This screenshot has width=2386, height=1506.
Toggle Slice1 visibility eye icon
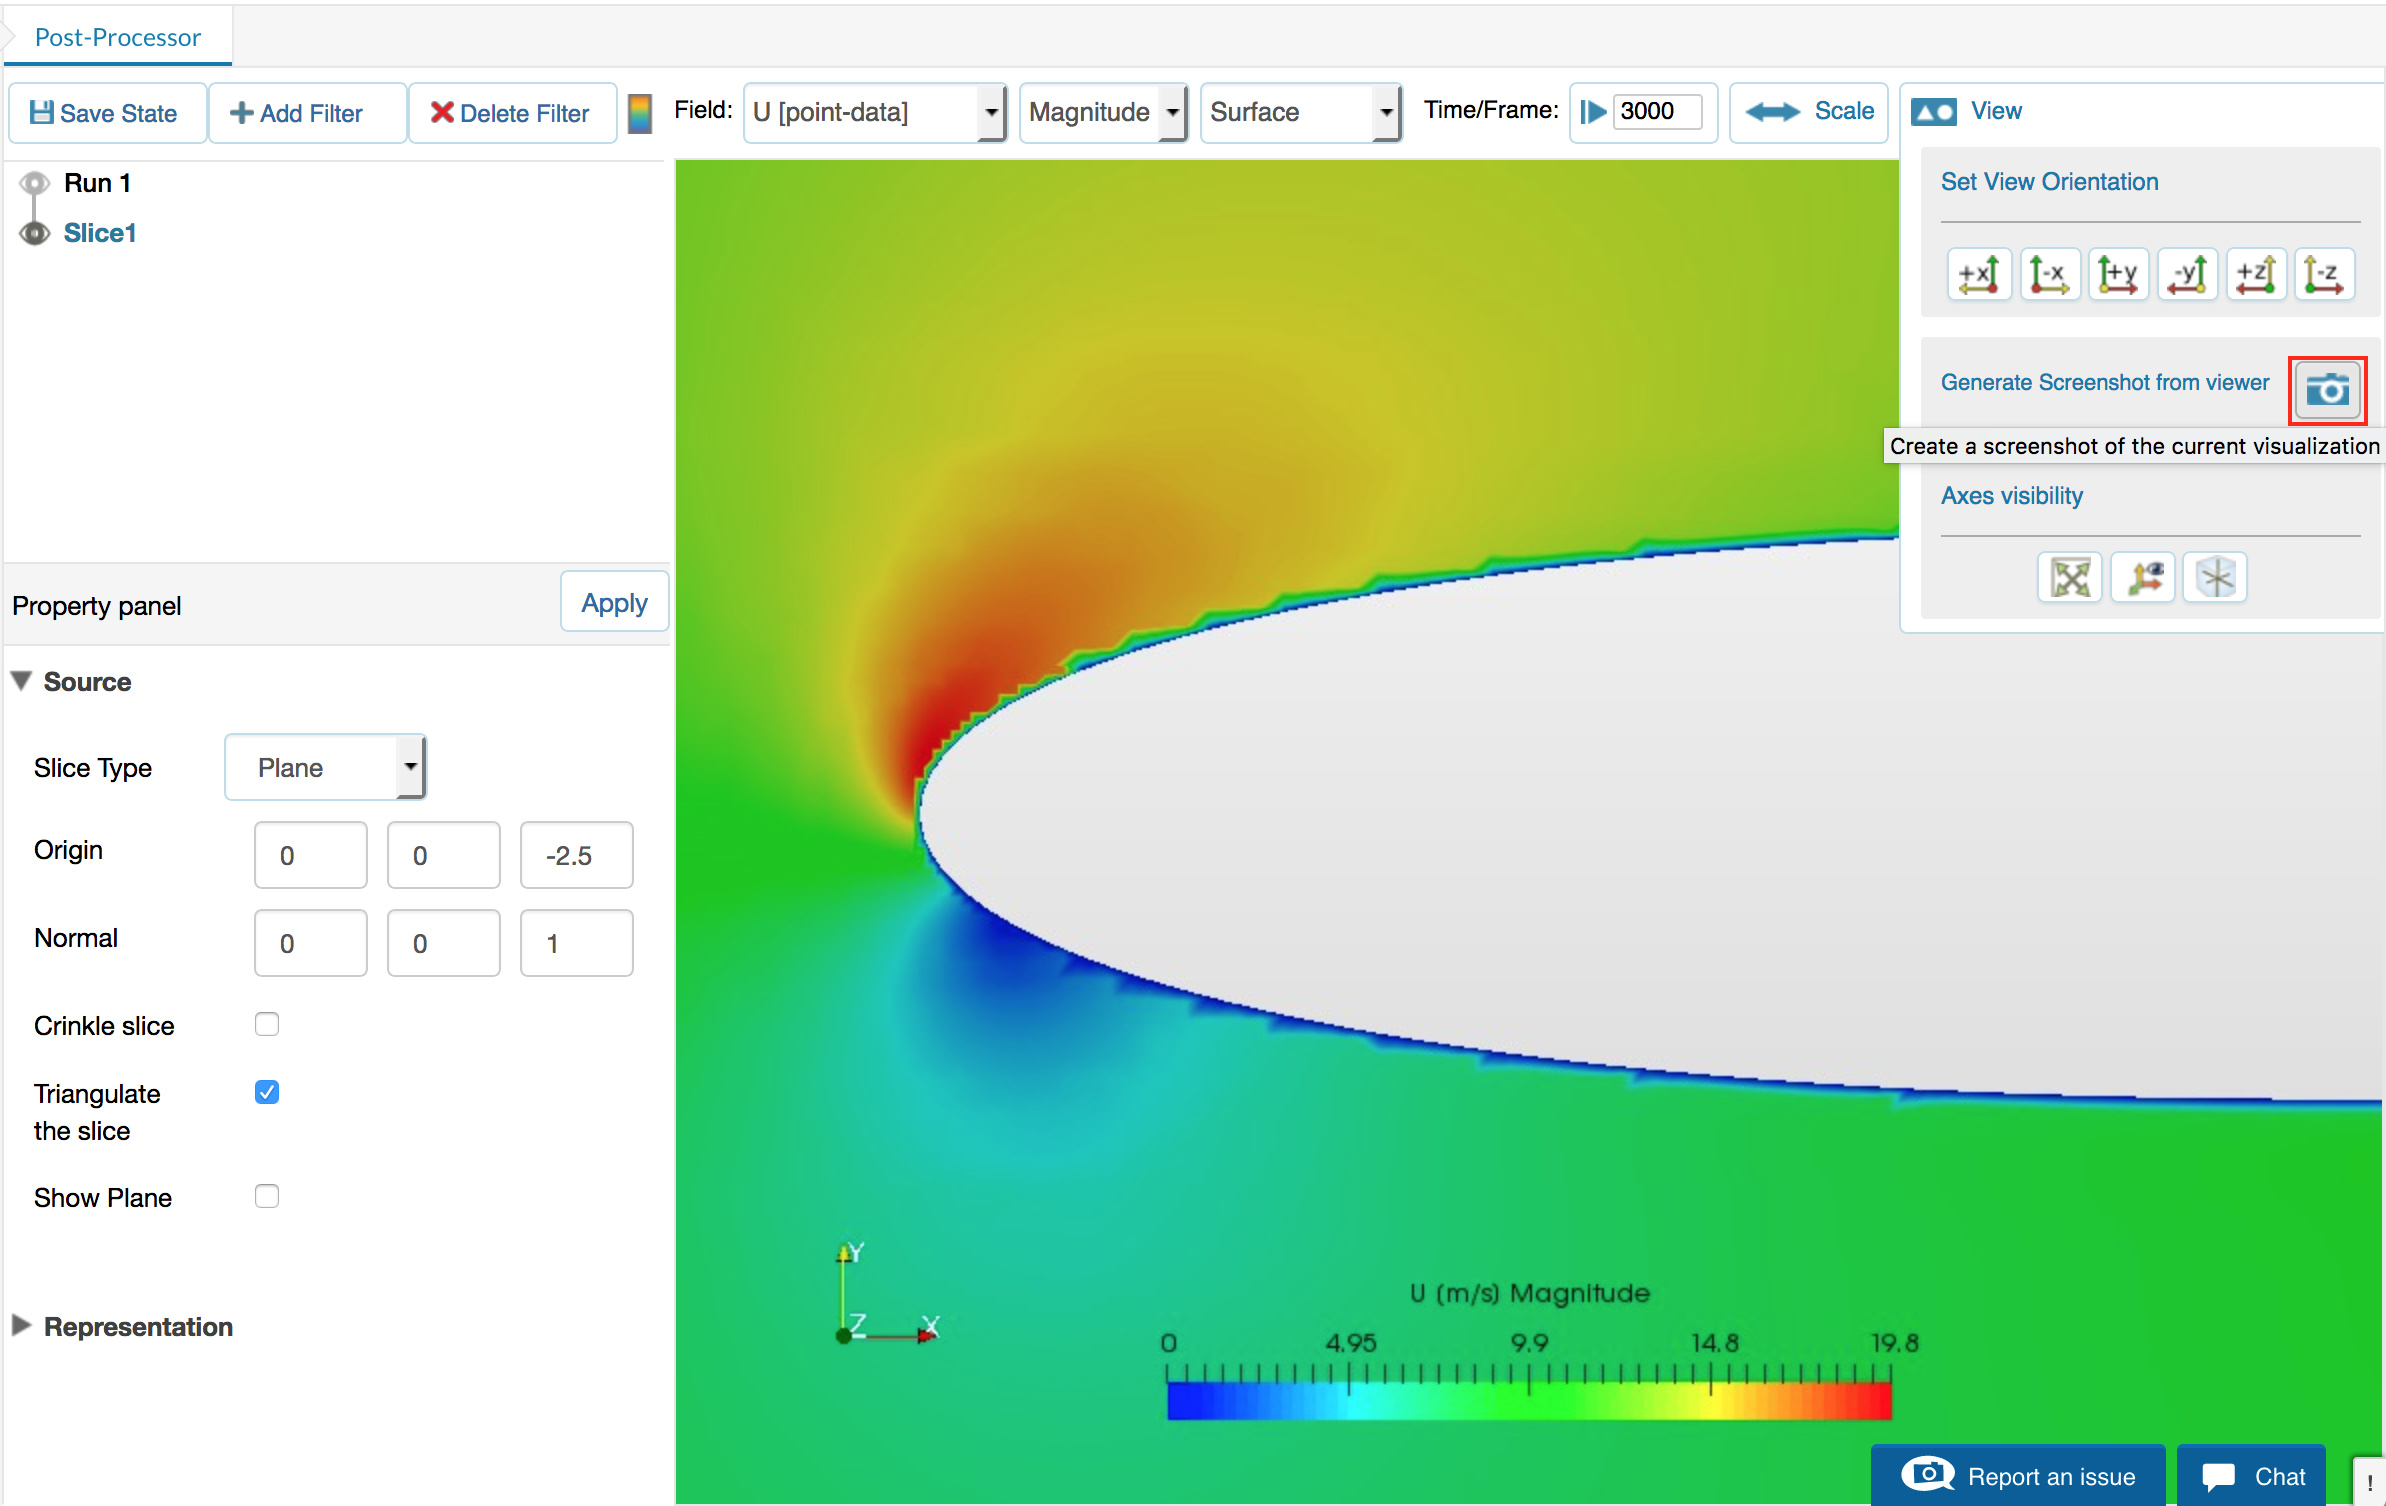coord(35,233)
